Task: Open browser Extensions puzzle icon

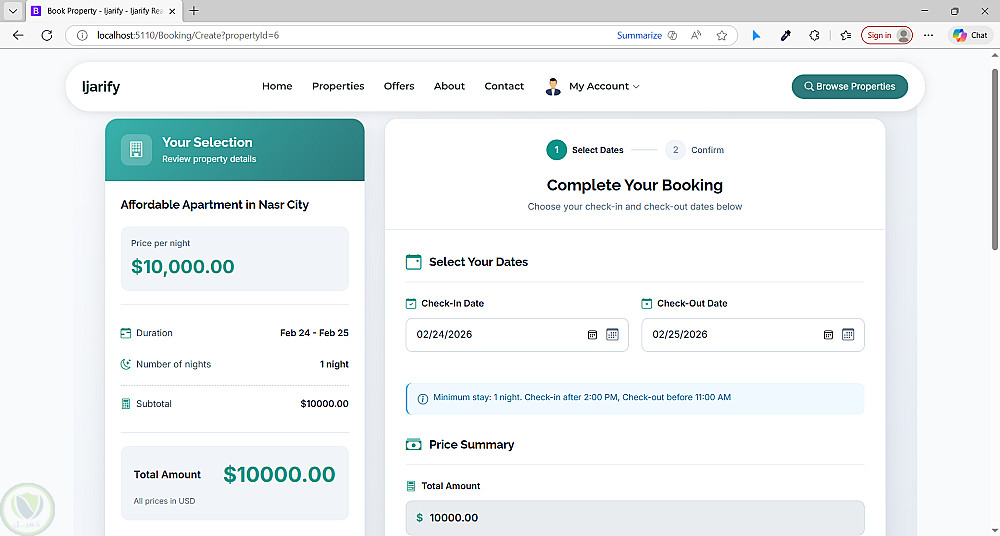Action: coord(814,35)
